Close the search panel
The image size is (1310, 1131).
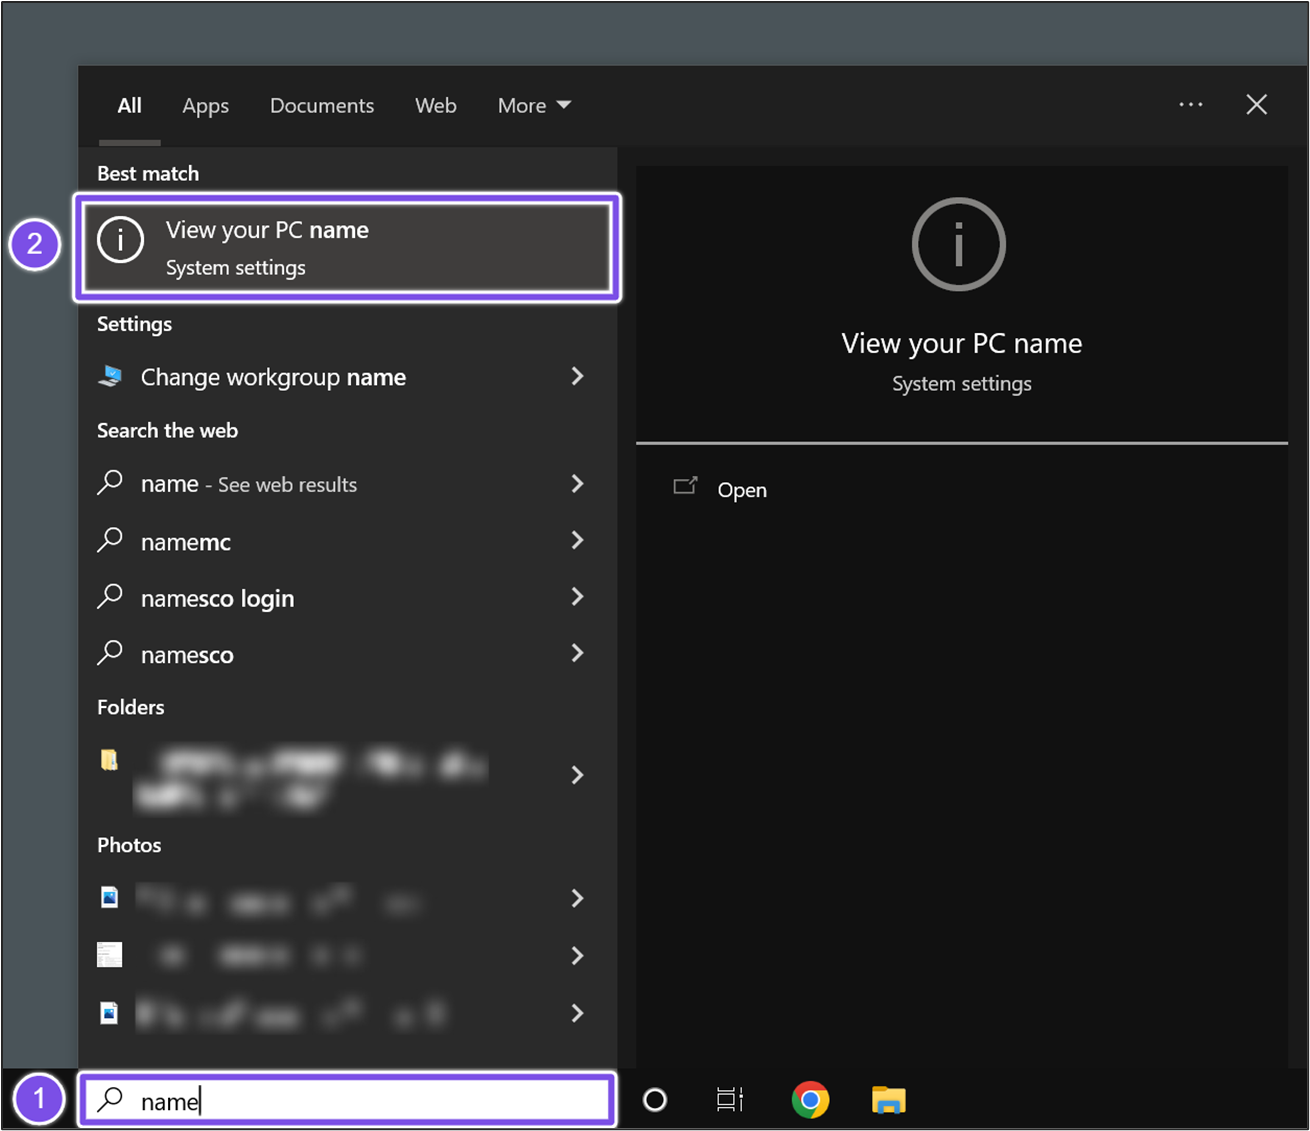pyautogui.click(x=1256, y=105)
